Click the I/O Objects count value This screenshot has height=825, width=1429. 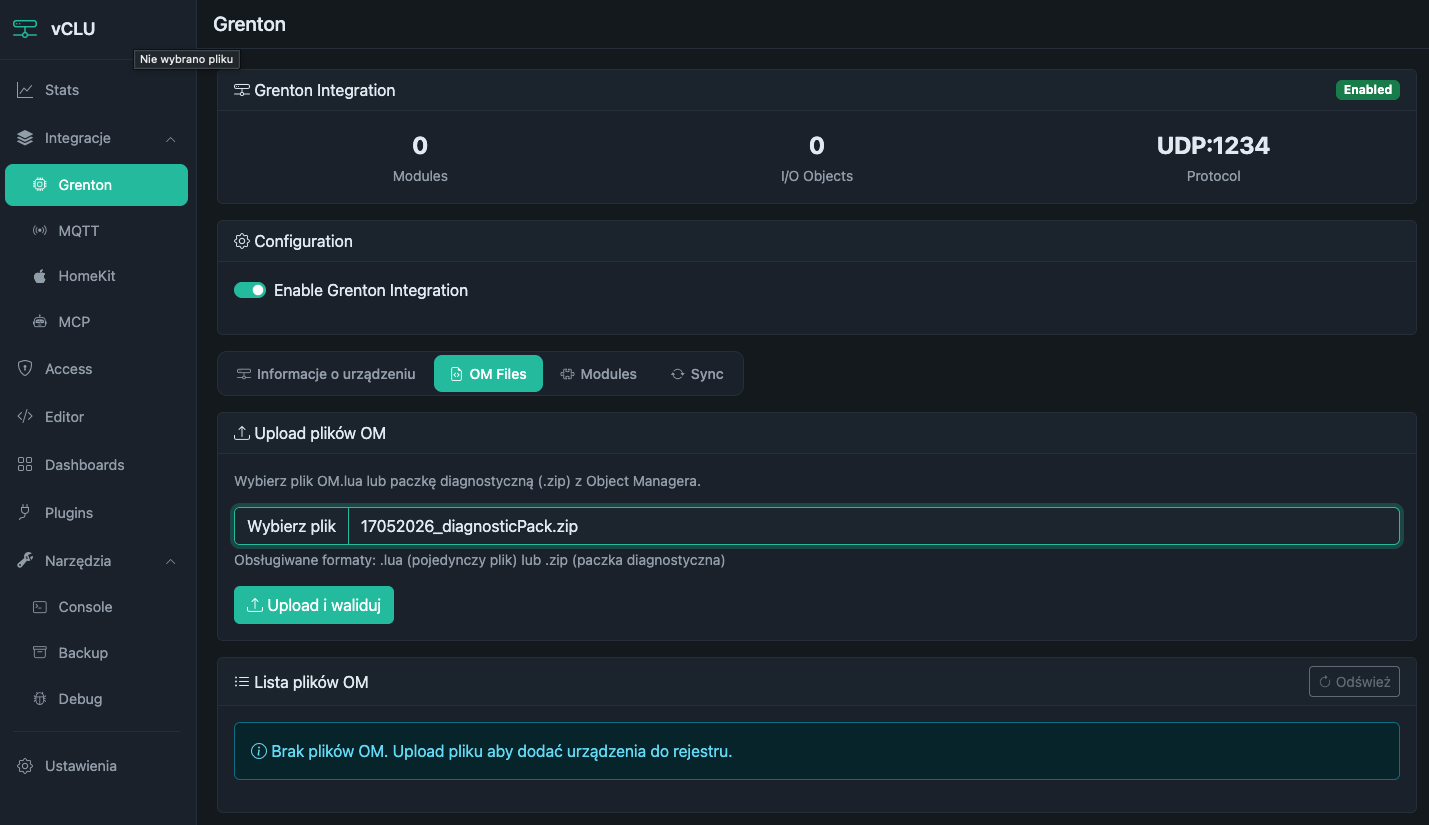coord(817,146)
